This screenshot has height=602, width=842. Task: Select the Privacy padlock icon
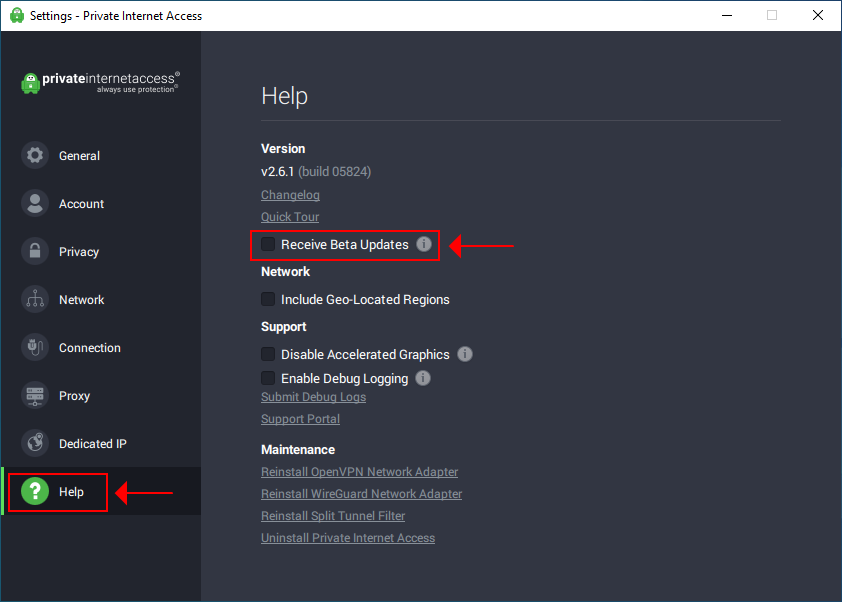[35, 252]
